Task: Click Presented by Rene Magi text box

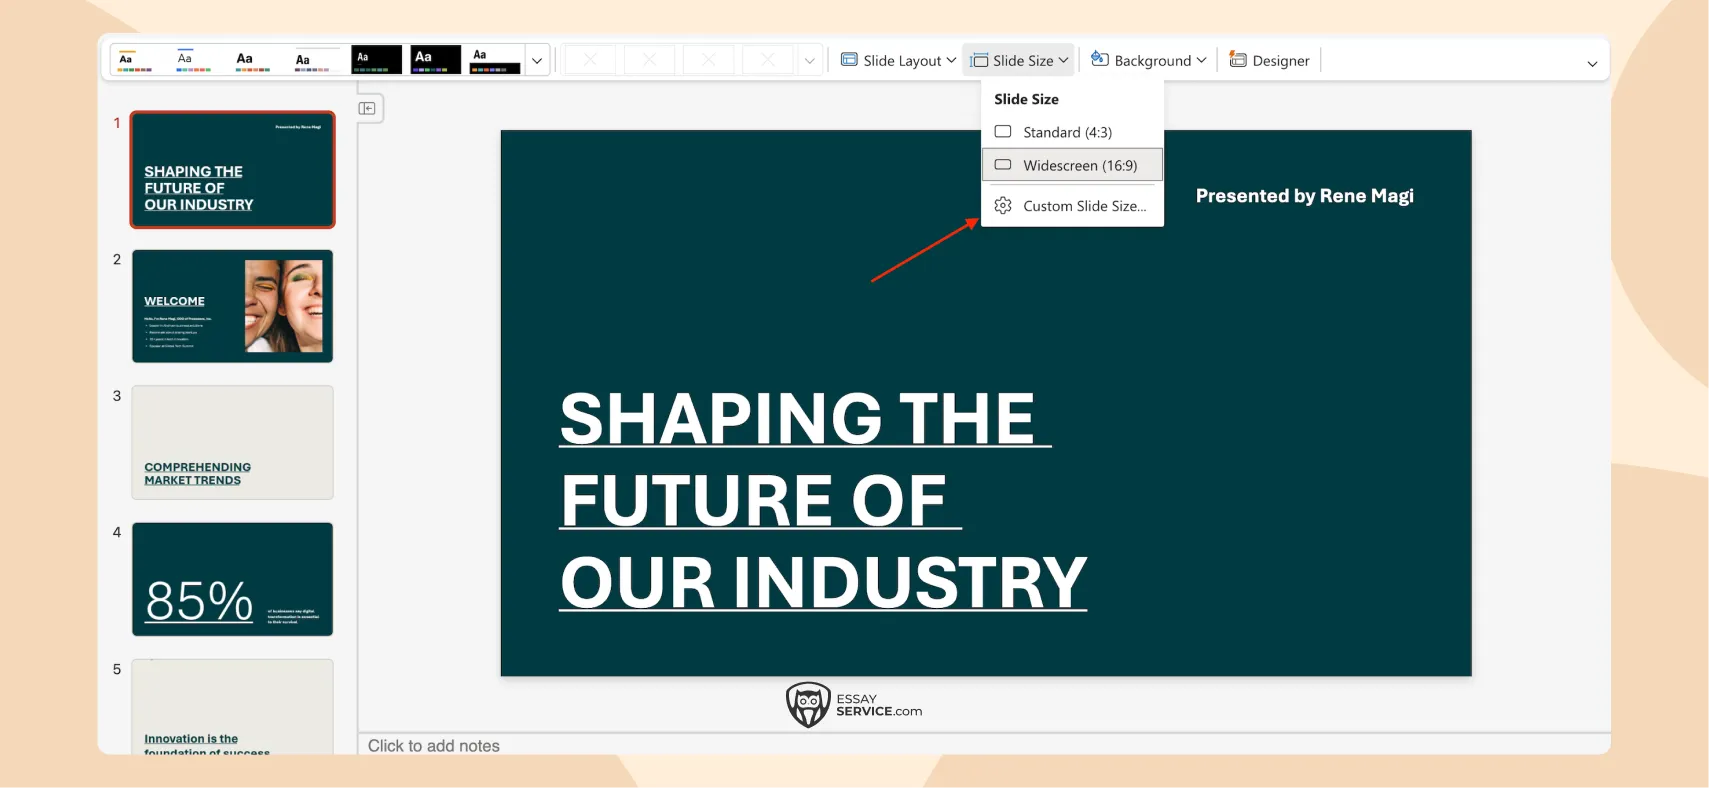Action: tap(1304, 196)
